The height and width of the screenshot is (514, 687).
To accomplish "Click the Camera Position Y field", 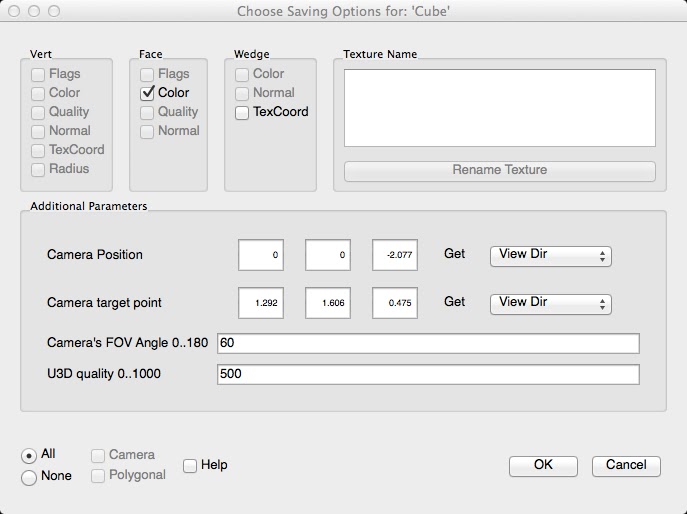I will coord(327,255).
